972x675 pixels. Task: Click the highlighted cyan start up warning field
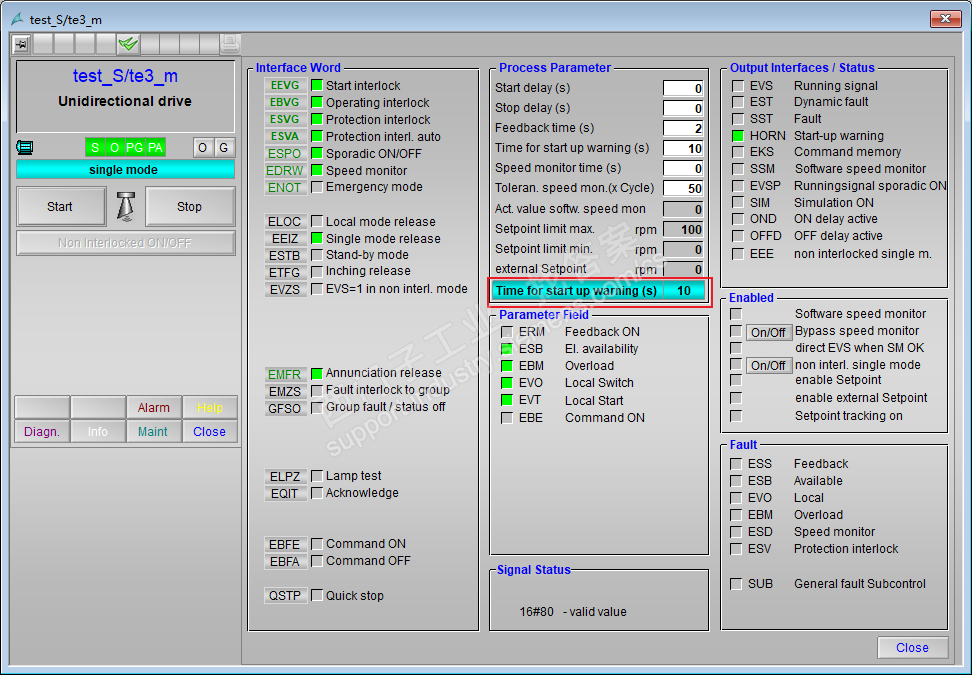click(x=599, y=291)
